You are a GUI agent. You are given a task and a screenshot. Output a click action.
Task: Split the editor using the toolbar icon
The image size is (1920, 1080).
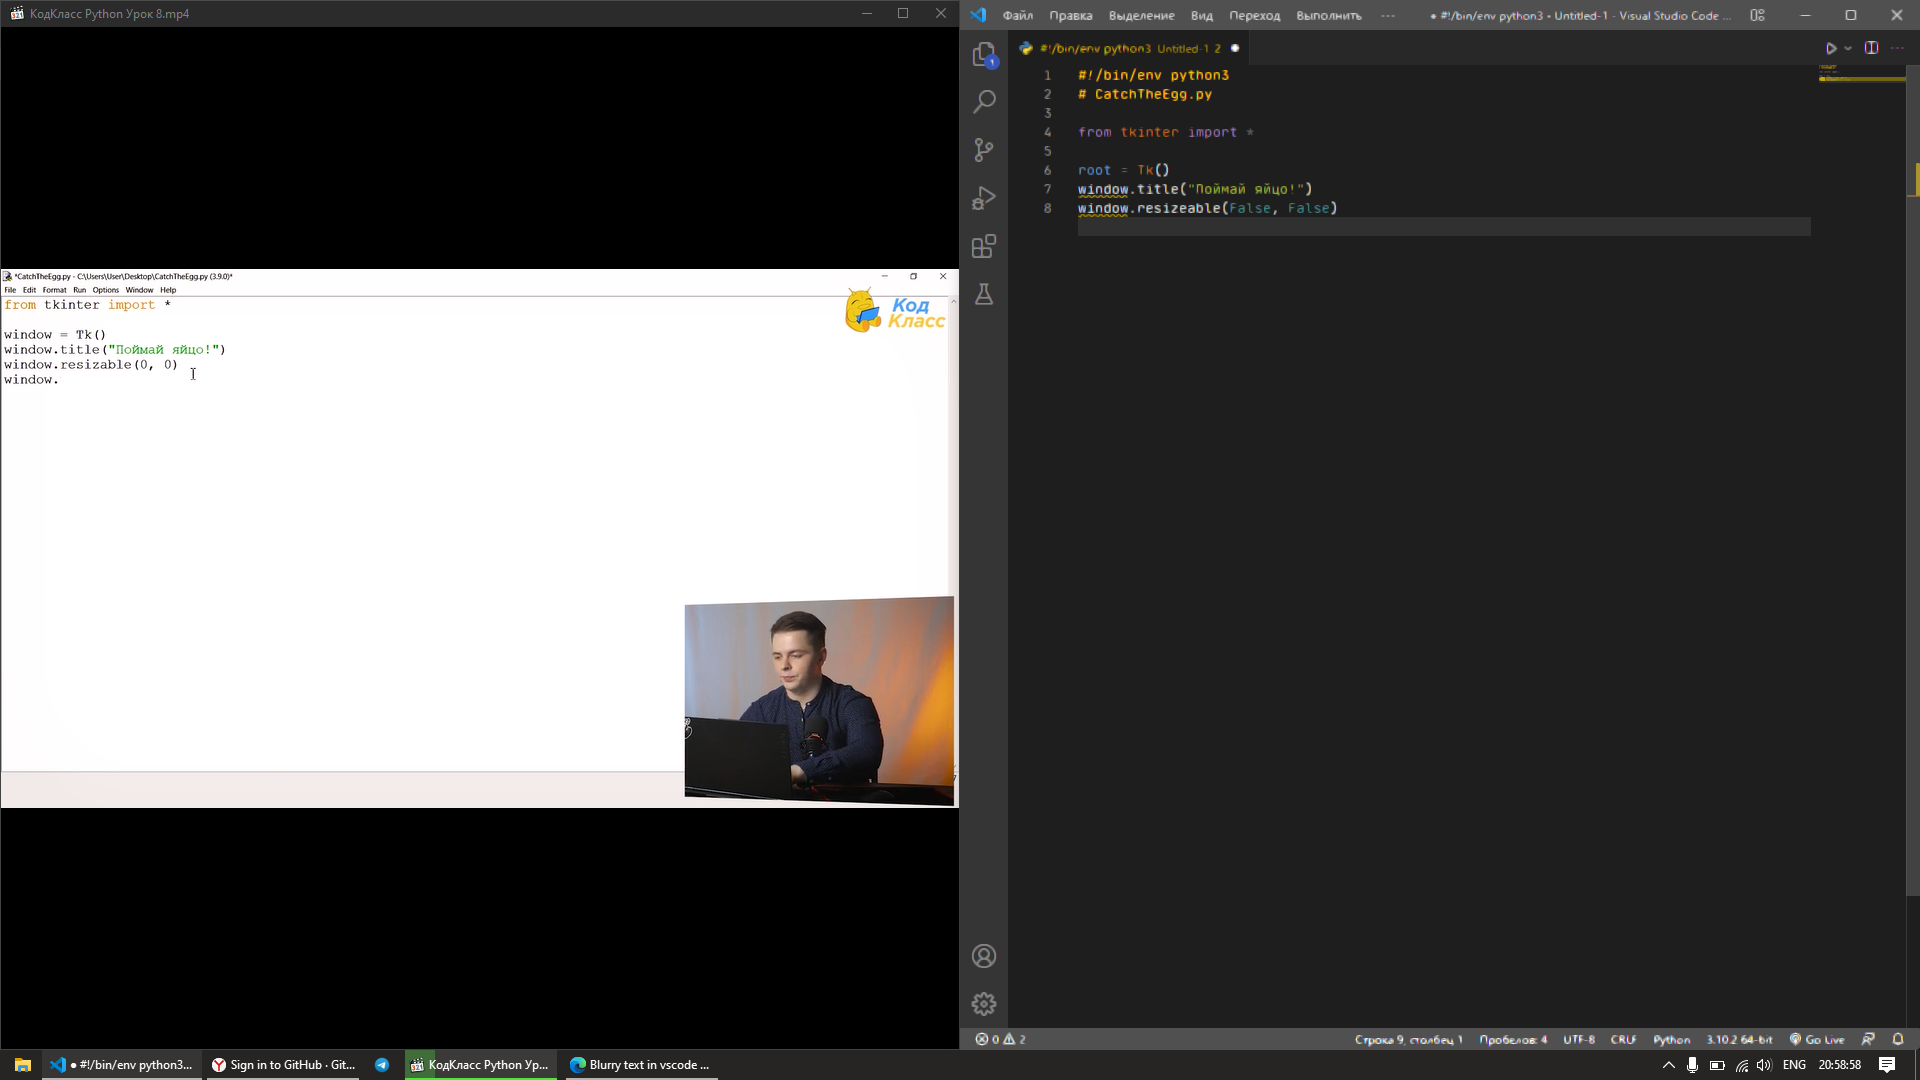click(x=1871, y=47)
